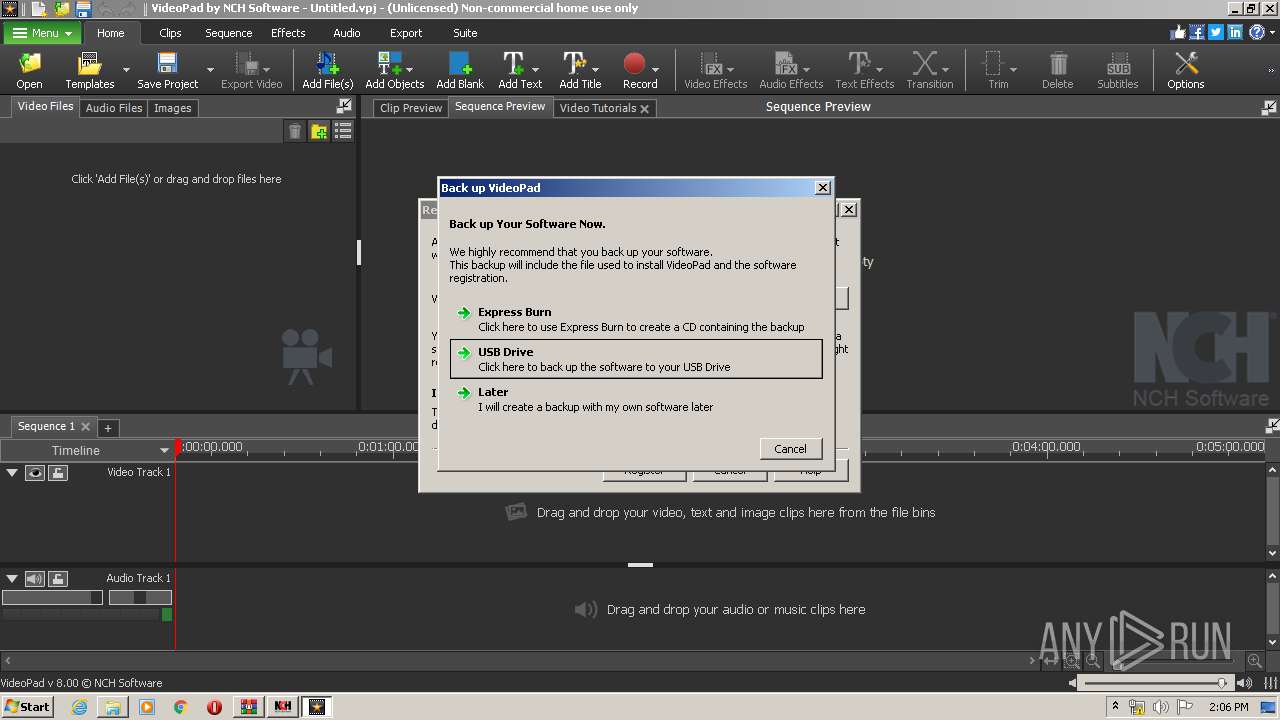1280x720 pixels.
Task: Adjust Audio Track 1 pan slider
Action: point(140,597)
